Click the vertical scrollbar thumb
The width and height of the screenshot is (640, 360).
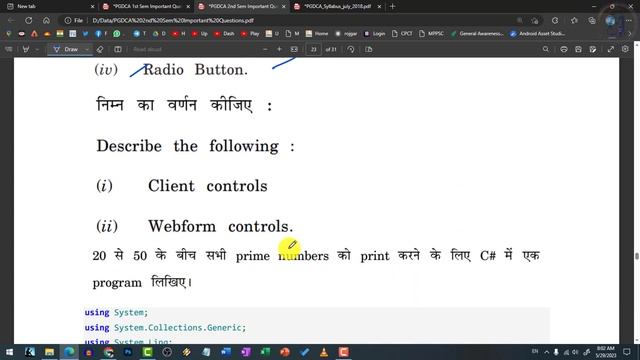pyautogui.click(x=636, y=256)
